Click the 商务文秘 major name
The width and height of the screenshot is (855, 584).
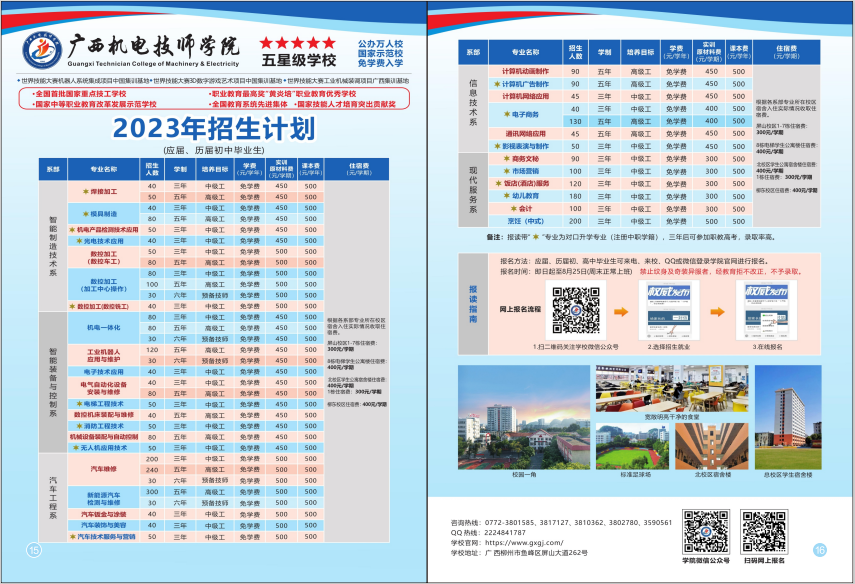(x=526, y=159)
